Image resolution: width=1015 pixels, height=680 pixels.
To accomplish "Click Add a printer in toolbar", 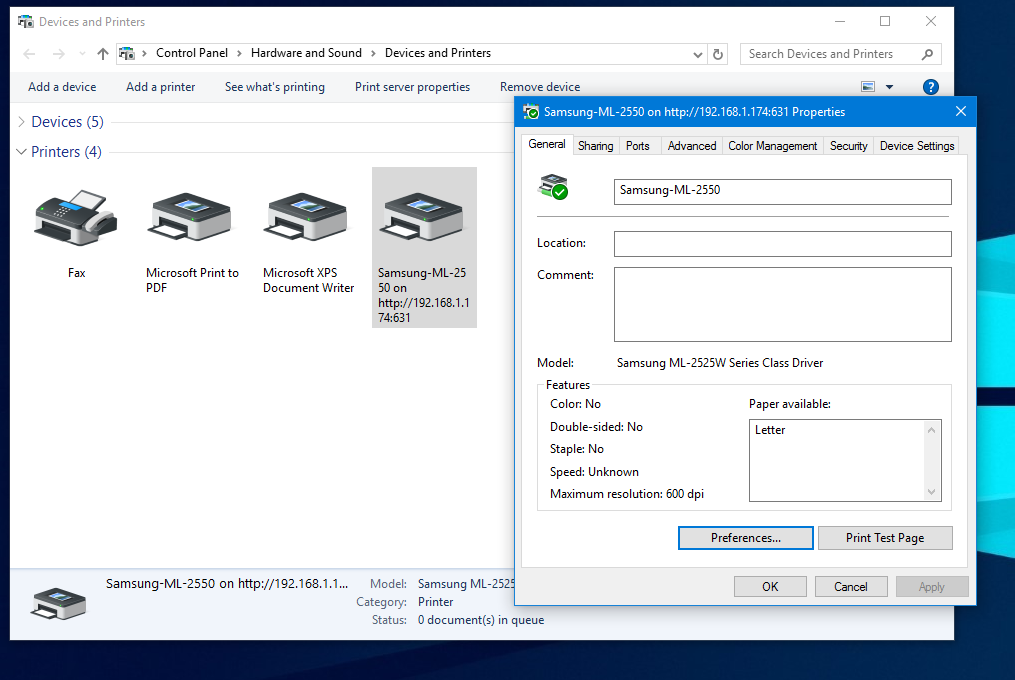I will tap(160, 87).
